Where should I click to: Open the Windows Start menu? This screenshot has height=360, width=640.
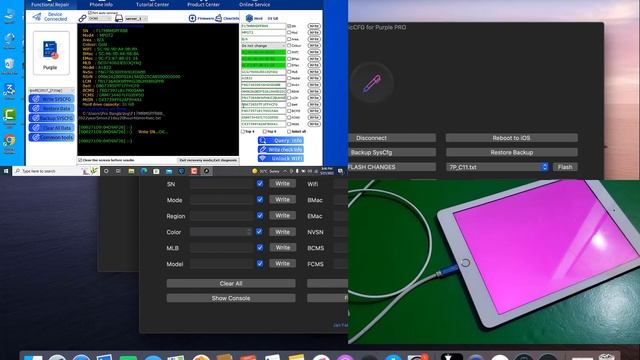pyautogui.click(x=6, y=171)
